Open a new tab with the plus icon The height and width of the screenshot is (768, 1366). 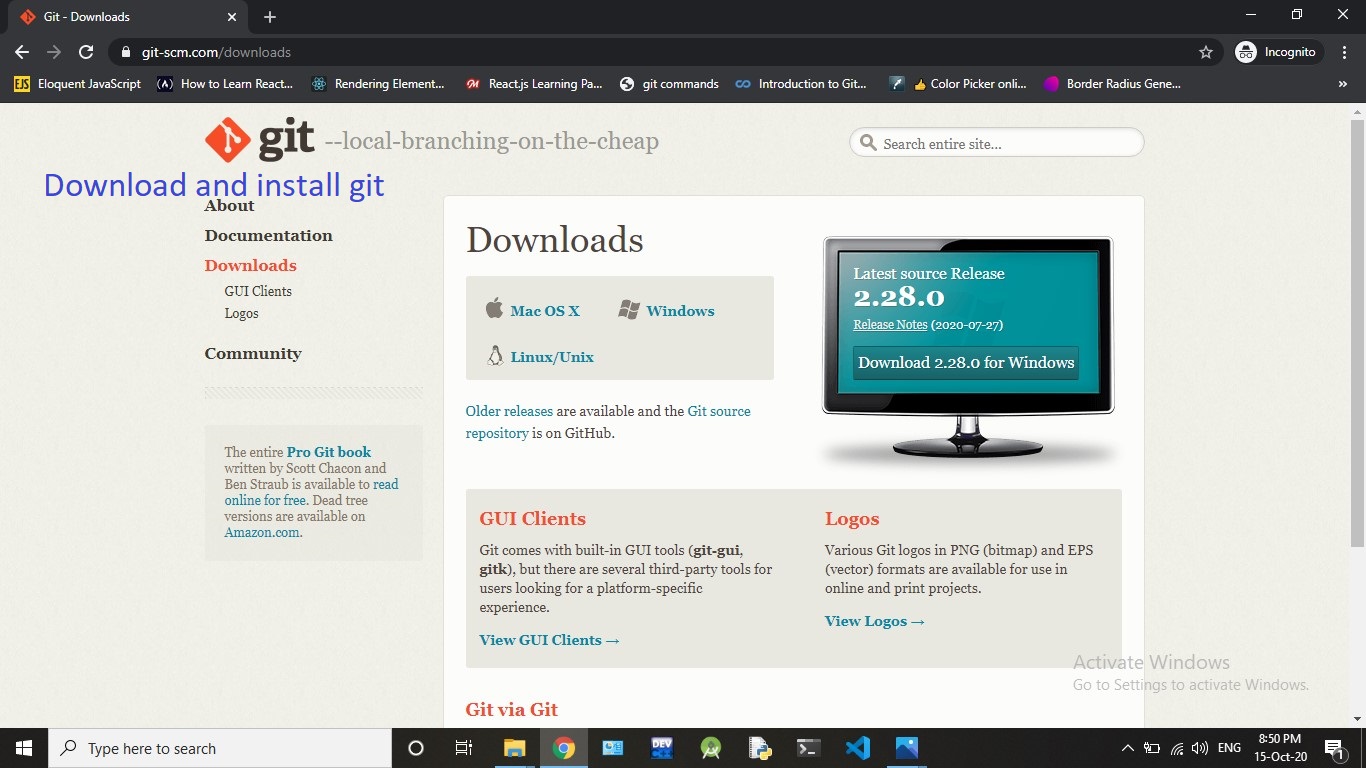point(270,17)
